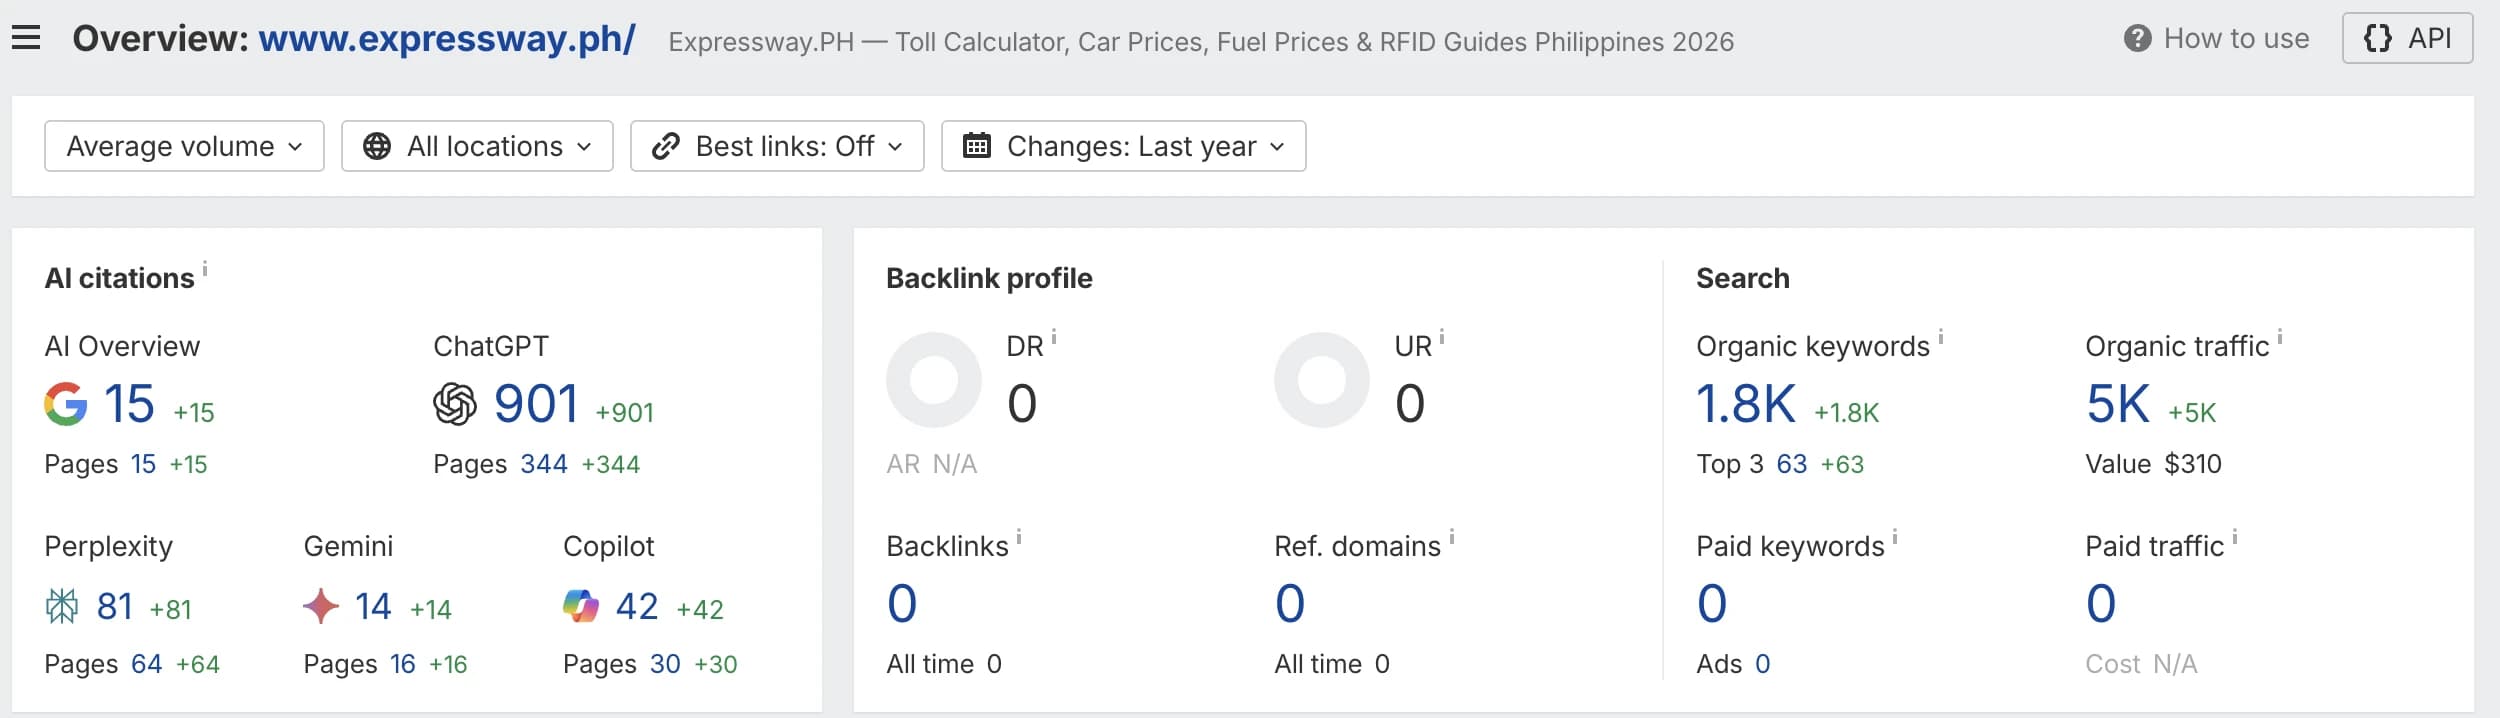The height and width of the screenshot is (718, 2500).
Task: Open the hamburger navigation menu
Action: click(25, 37)
